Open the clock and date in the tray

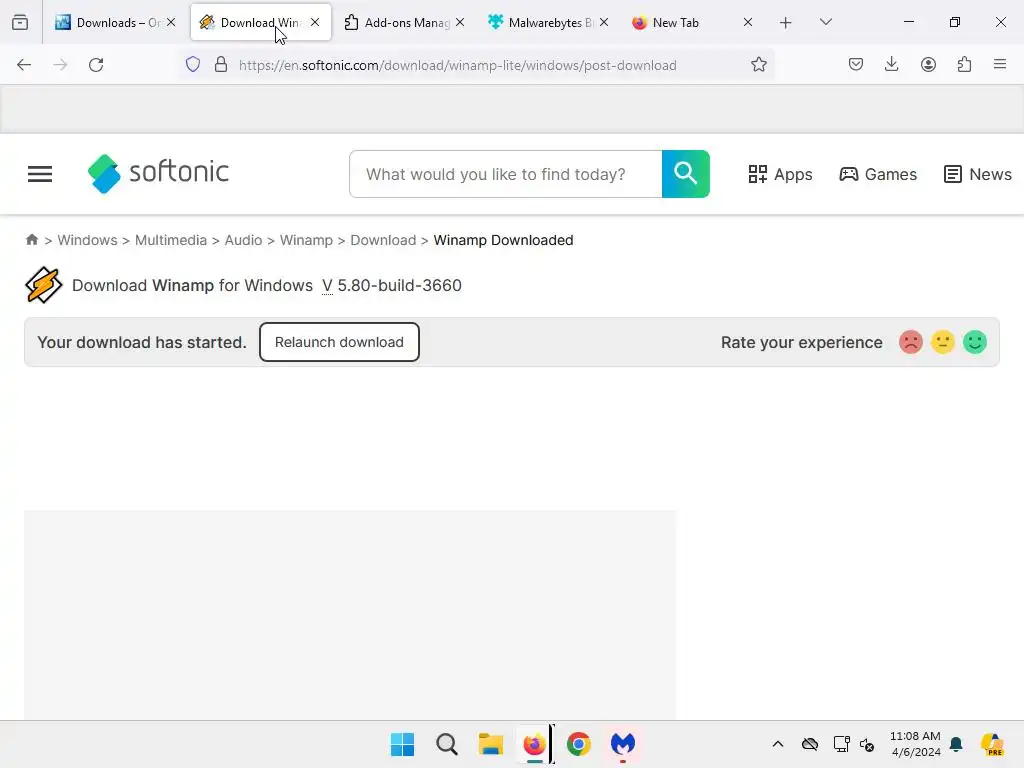point(916,744)
